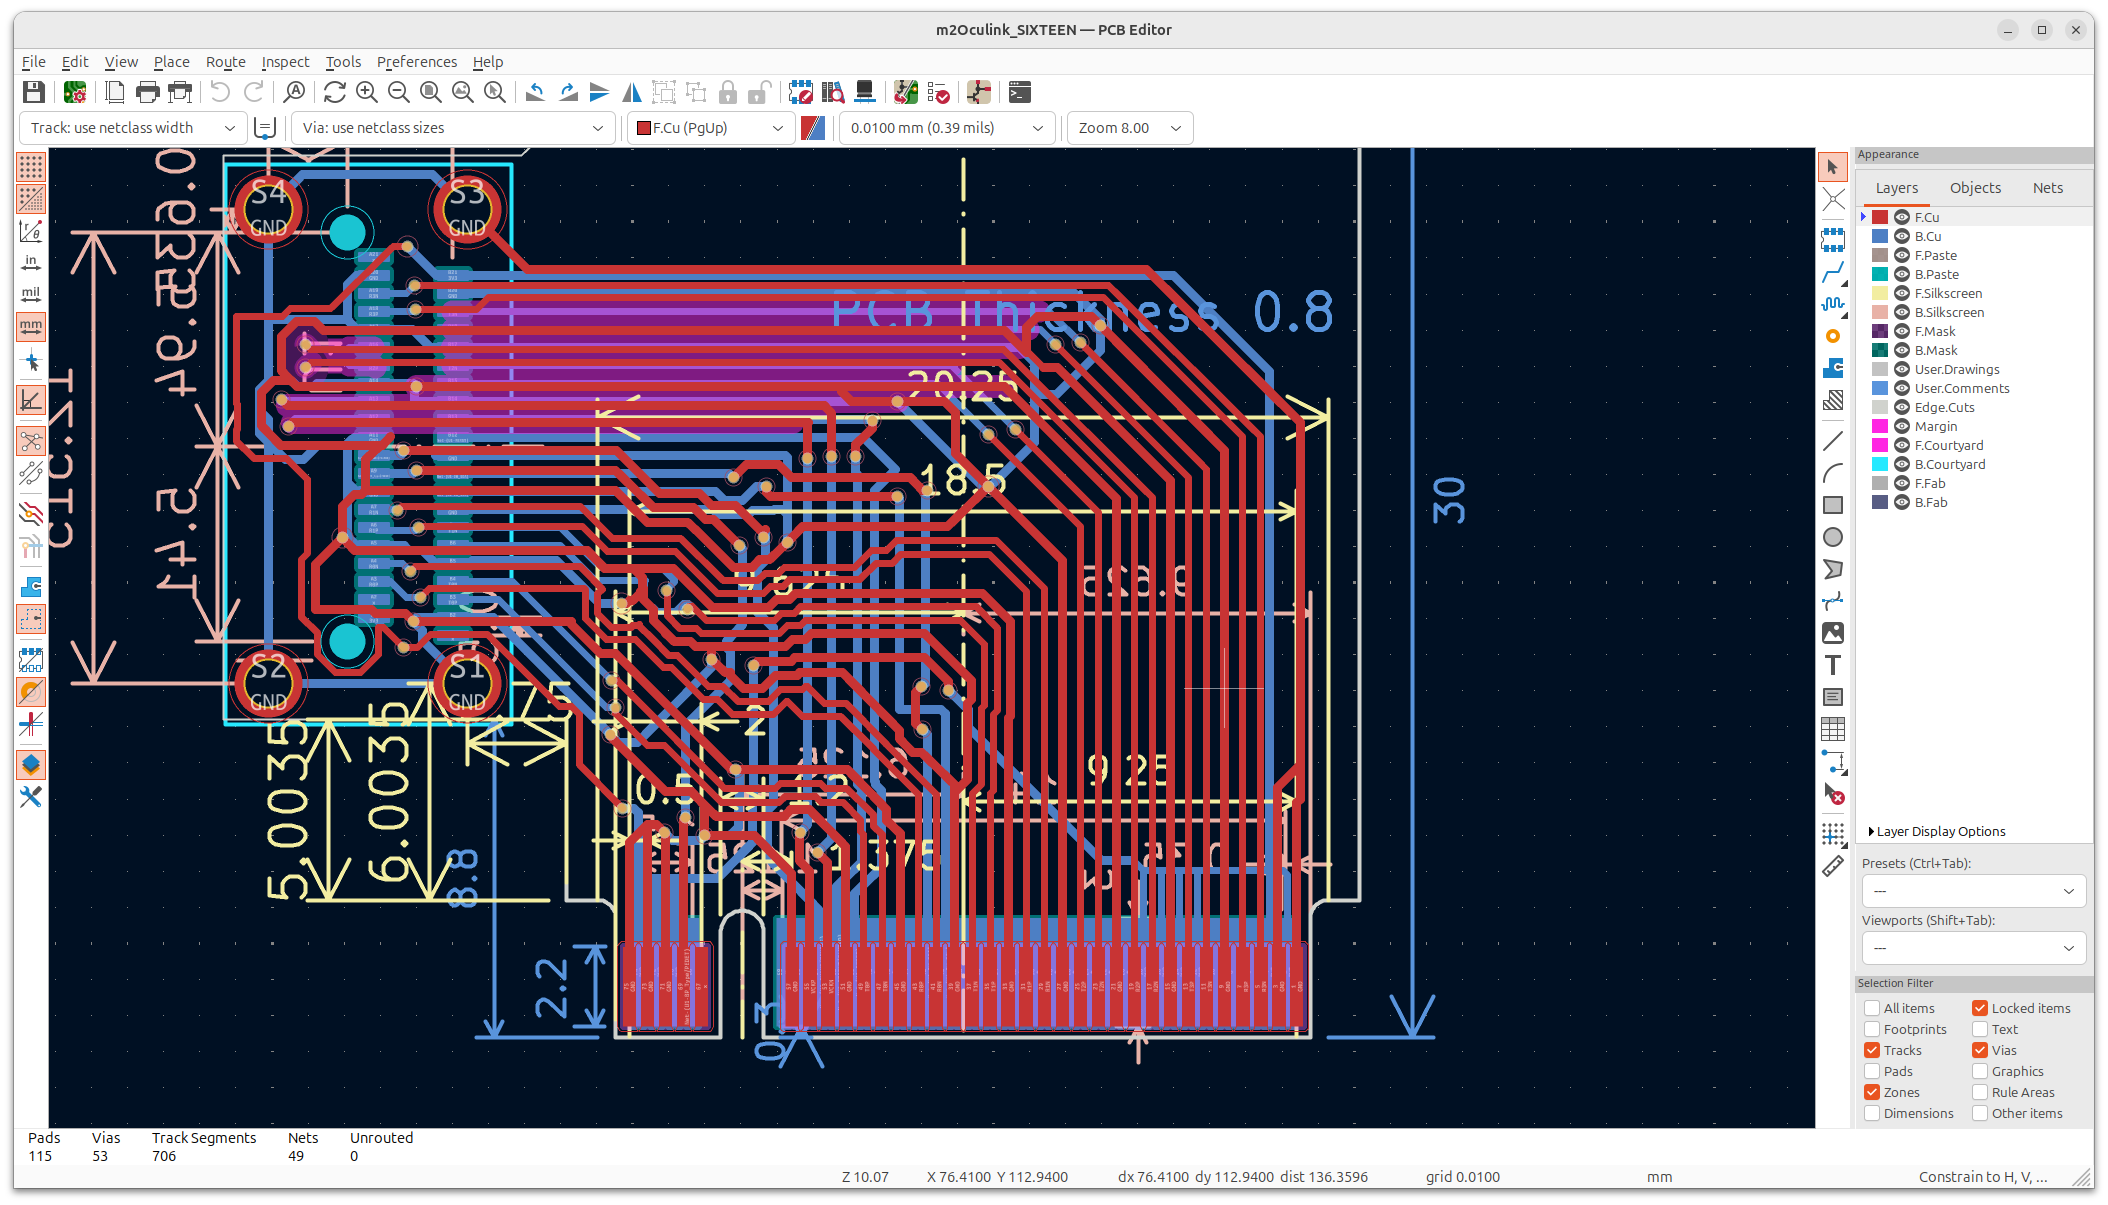The image size is (2108, 1205).
Task: Hide the B.Cu layer eye
Action: (1902, 236)
